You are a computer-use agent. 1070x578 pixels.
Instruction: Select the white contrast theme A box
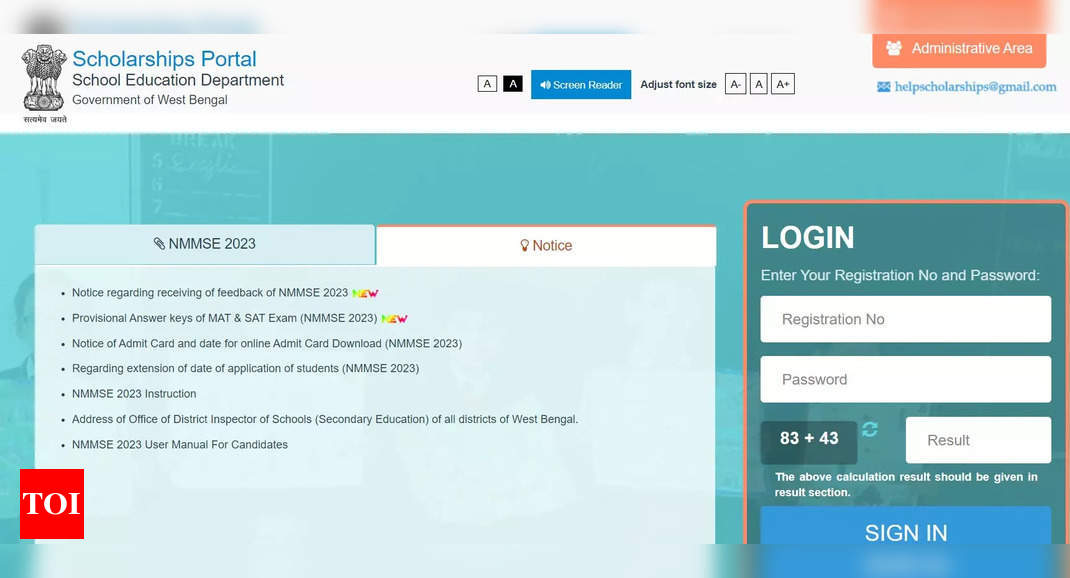click(487, 84)
